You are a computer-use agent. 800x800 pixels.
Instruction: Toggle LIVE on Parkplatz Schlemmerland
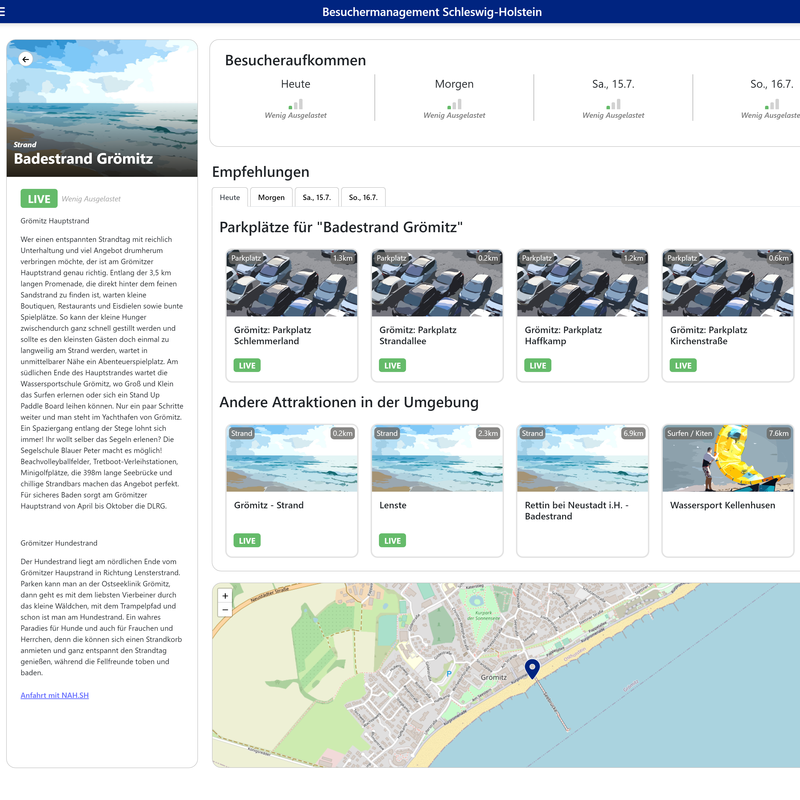pos(246,365)
